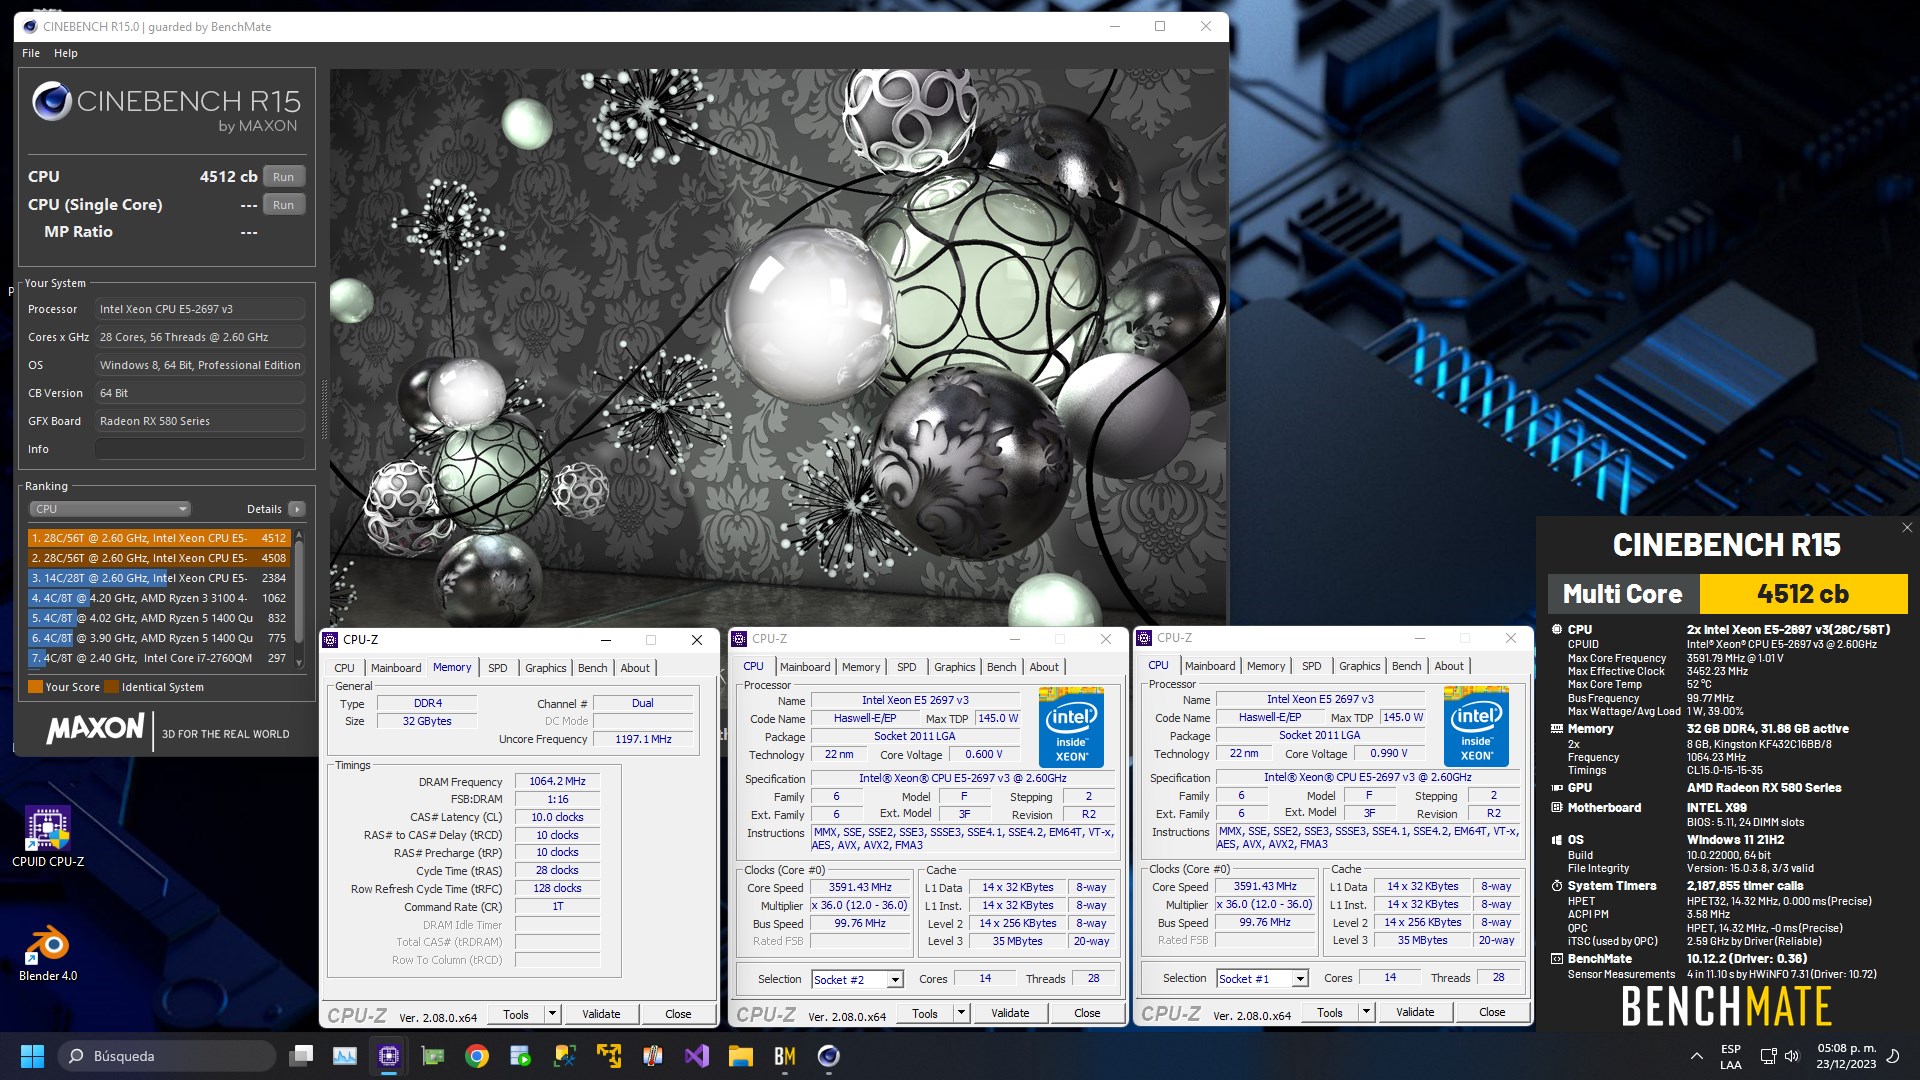
Task: Switch to SPD tab in Memory CPU-Z window
Action: point(498,668)
